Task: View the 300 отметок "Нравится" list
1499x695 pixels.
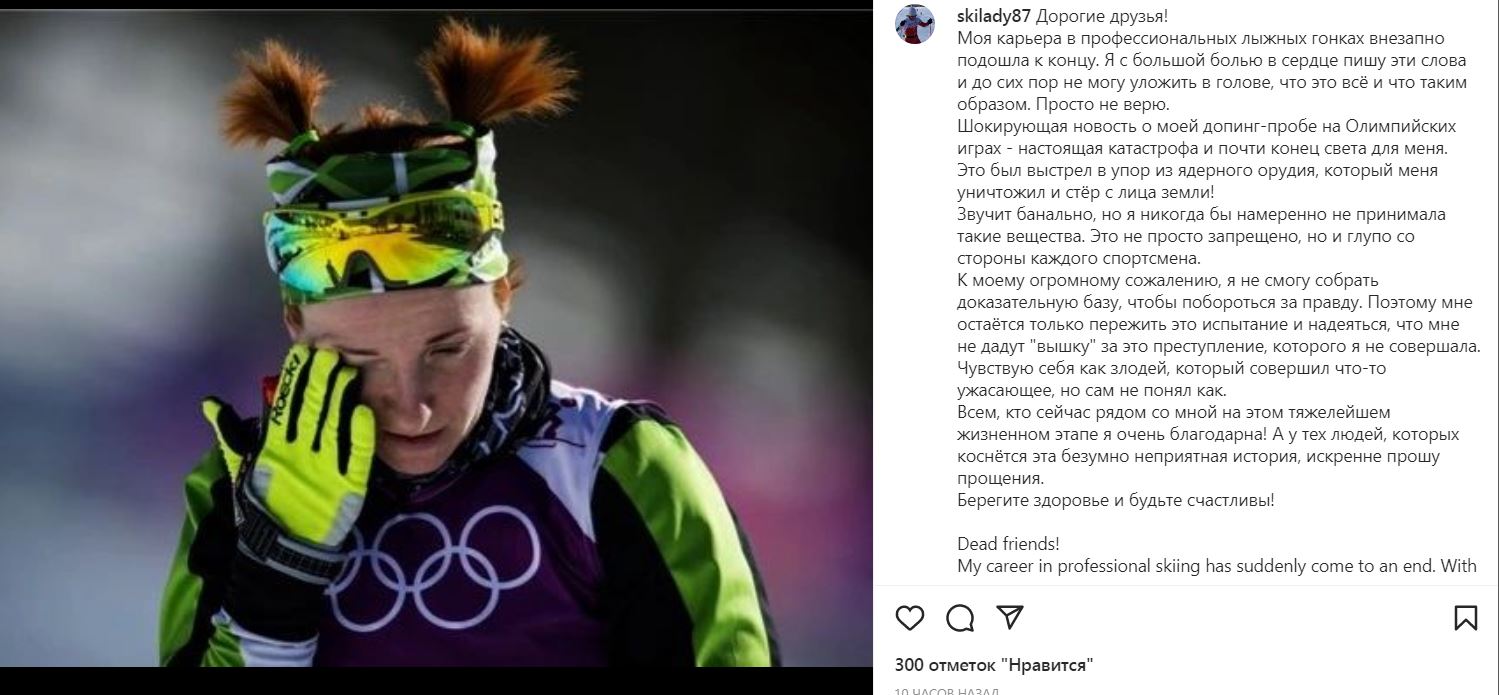Action: tap(994, 665)
